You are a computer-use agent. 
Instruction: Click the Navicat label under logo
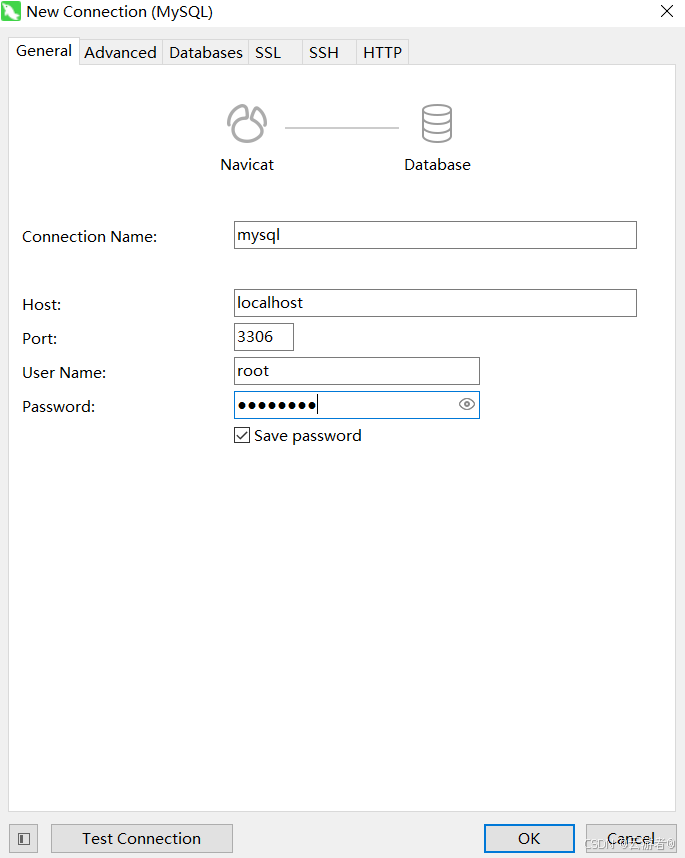pyautogui.click(x=247, y=165)
